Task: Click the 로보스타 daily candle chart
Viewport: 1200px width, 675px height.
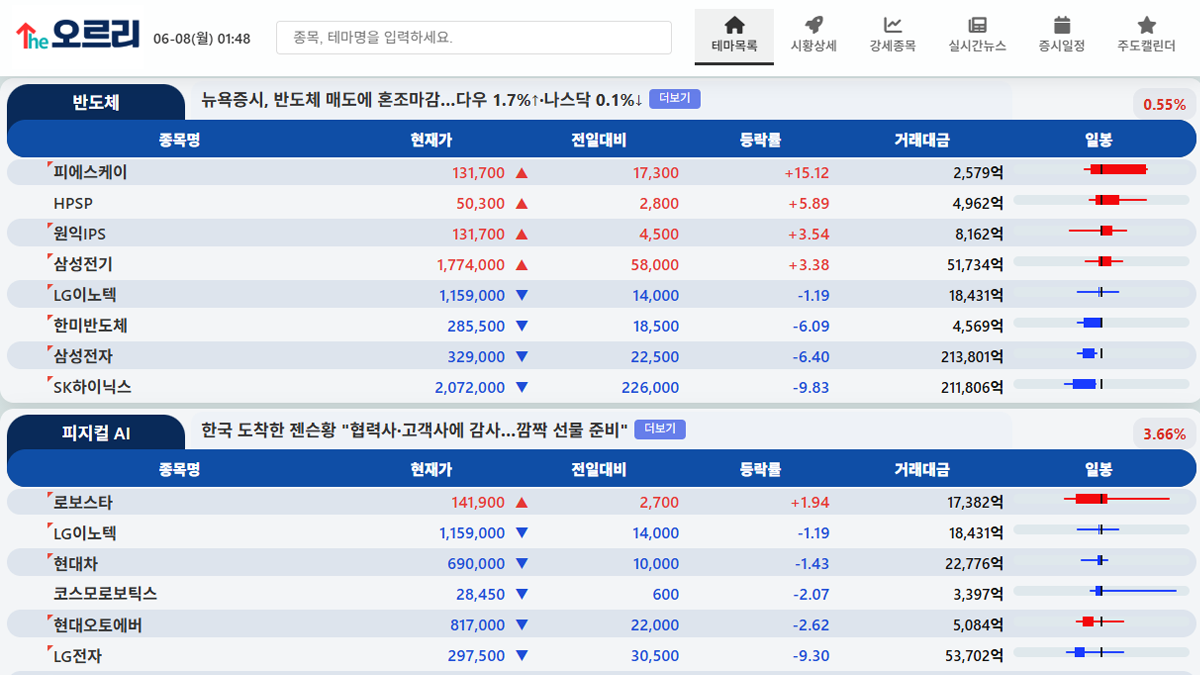Action: click(1100, 498)
